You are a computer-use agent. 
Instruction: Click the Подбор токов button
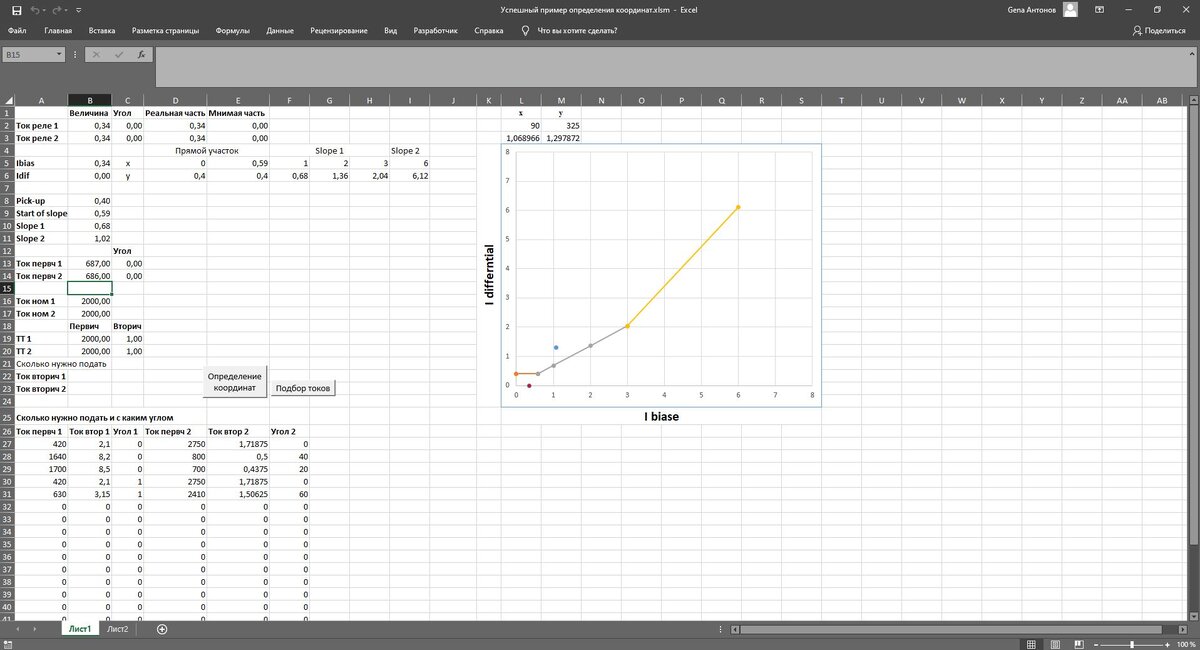(x=305, y=387)
